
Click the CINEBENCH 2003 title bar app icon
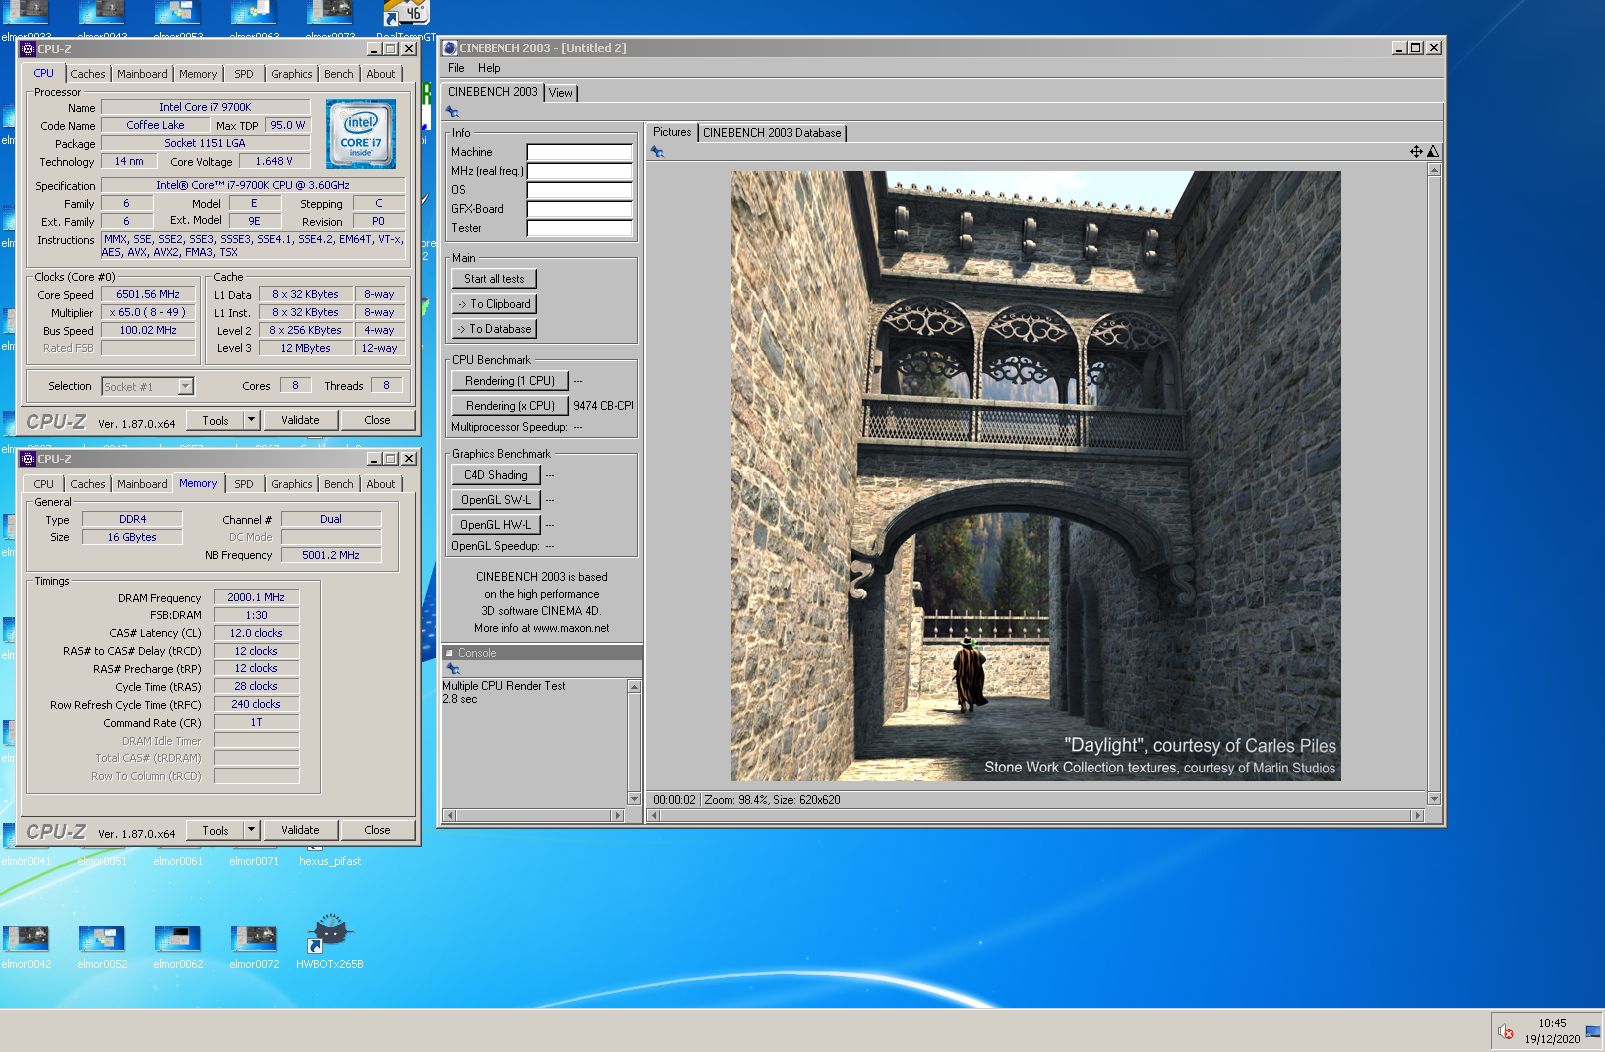pyautogui.click(x=450, y=48)
